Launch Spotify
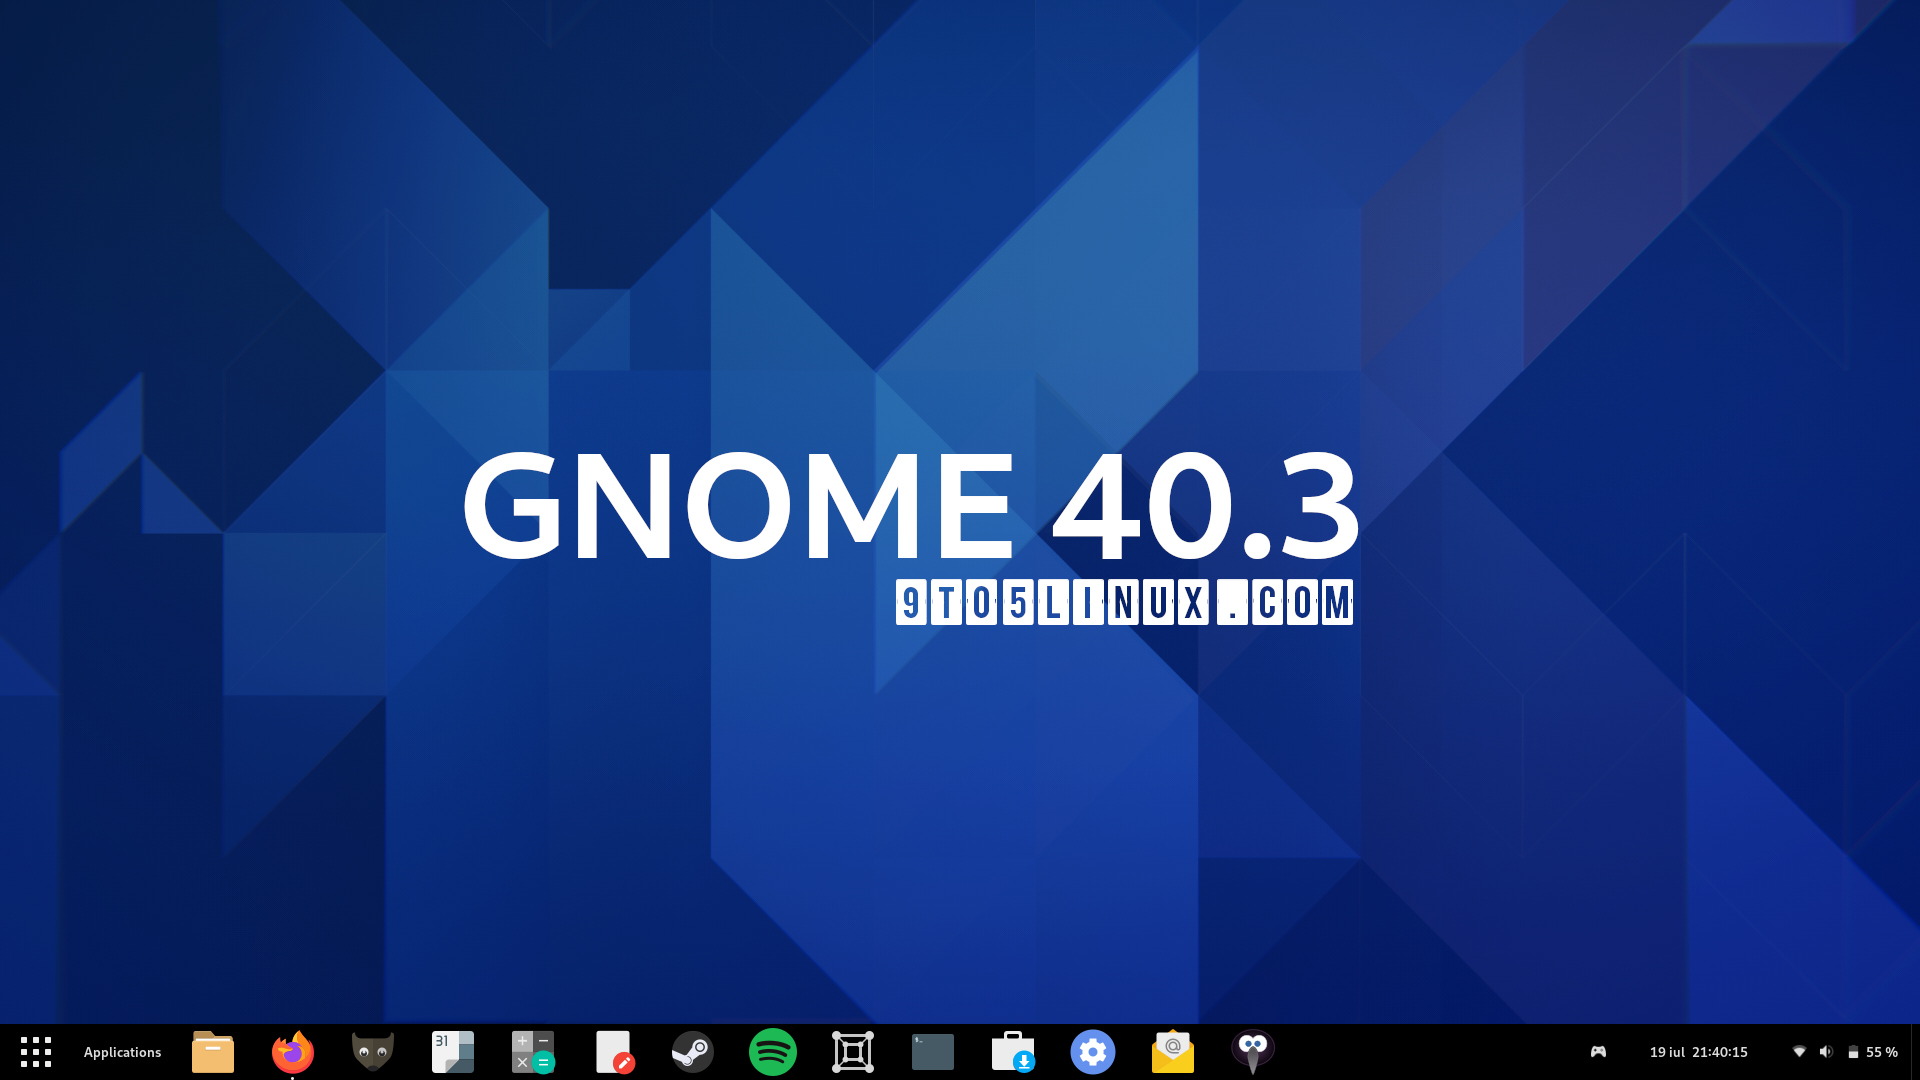 [773, 1052]
